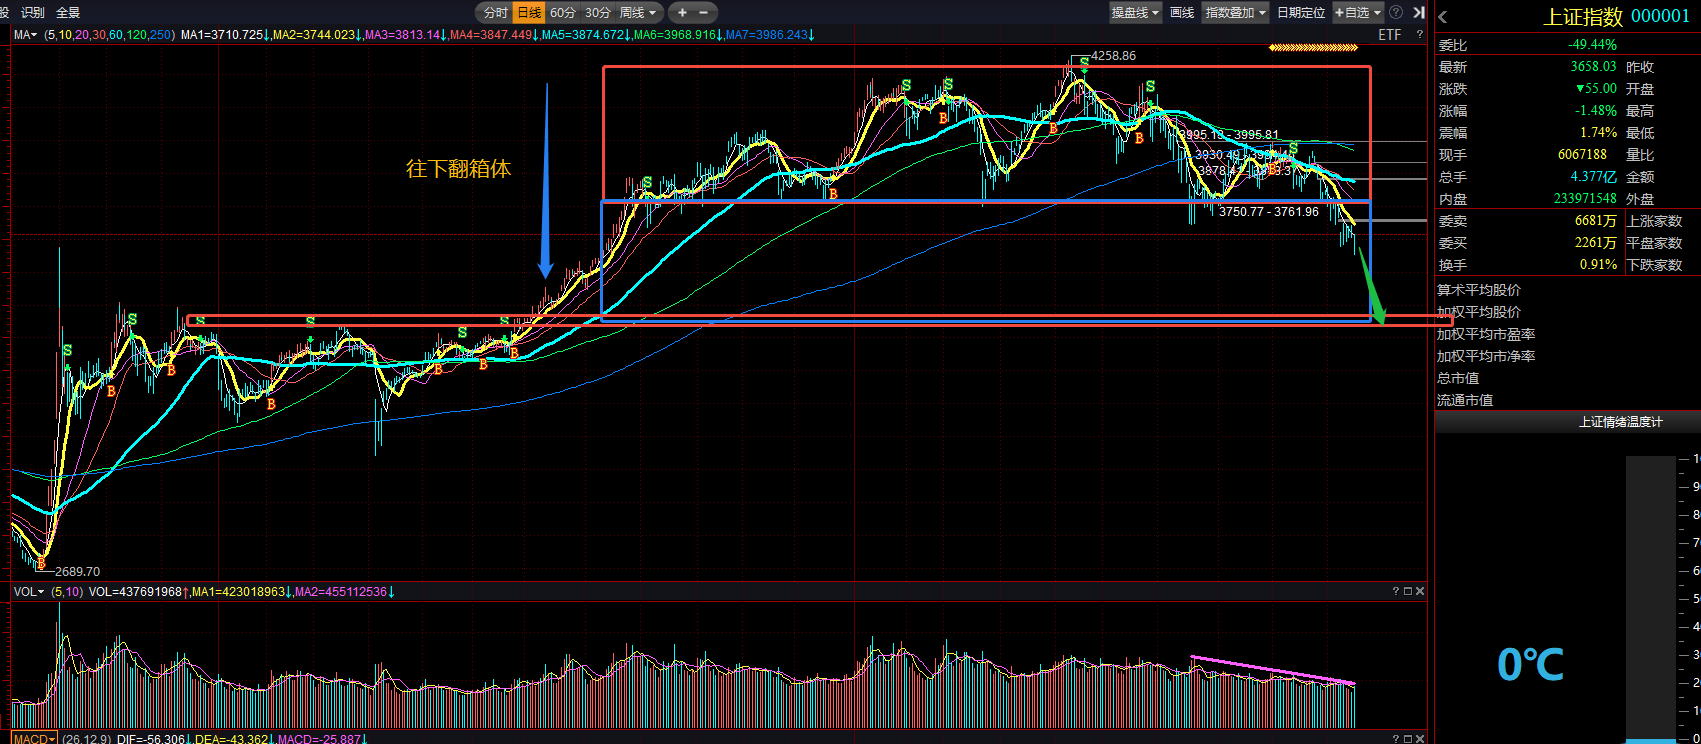Open +自选 watchlist dropdown
The width and height of the screenshot is (1701, 744).
[x=1357, y=13]
